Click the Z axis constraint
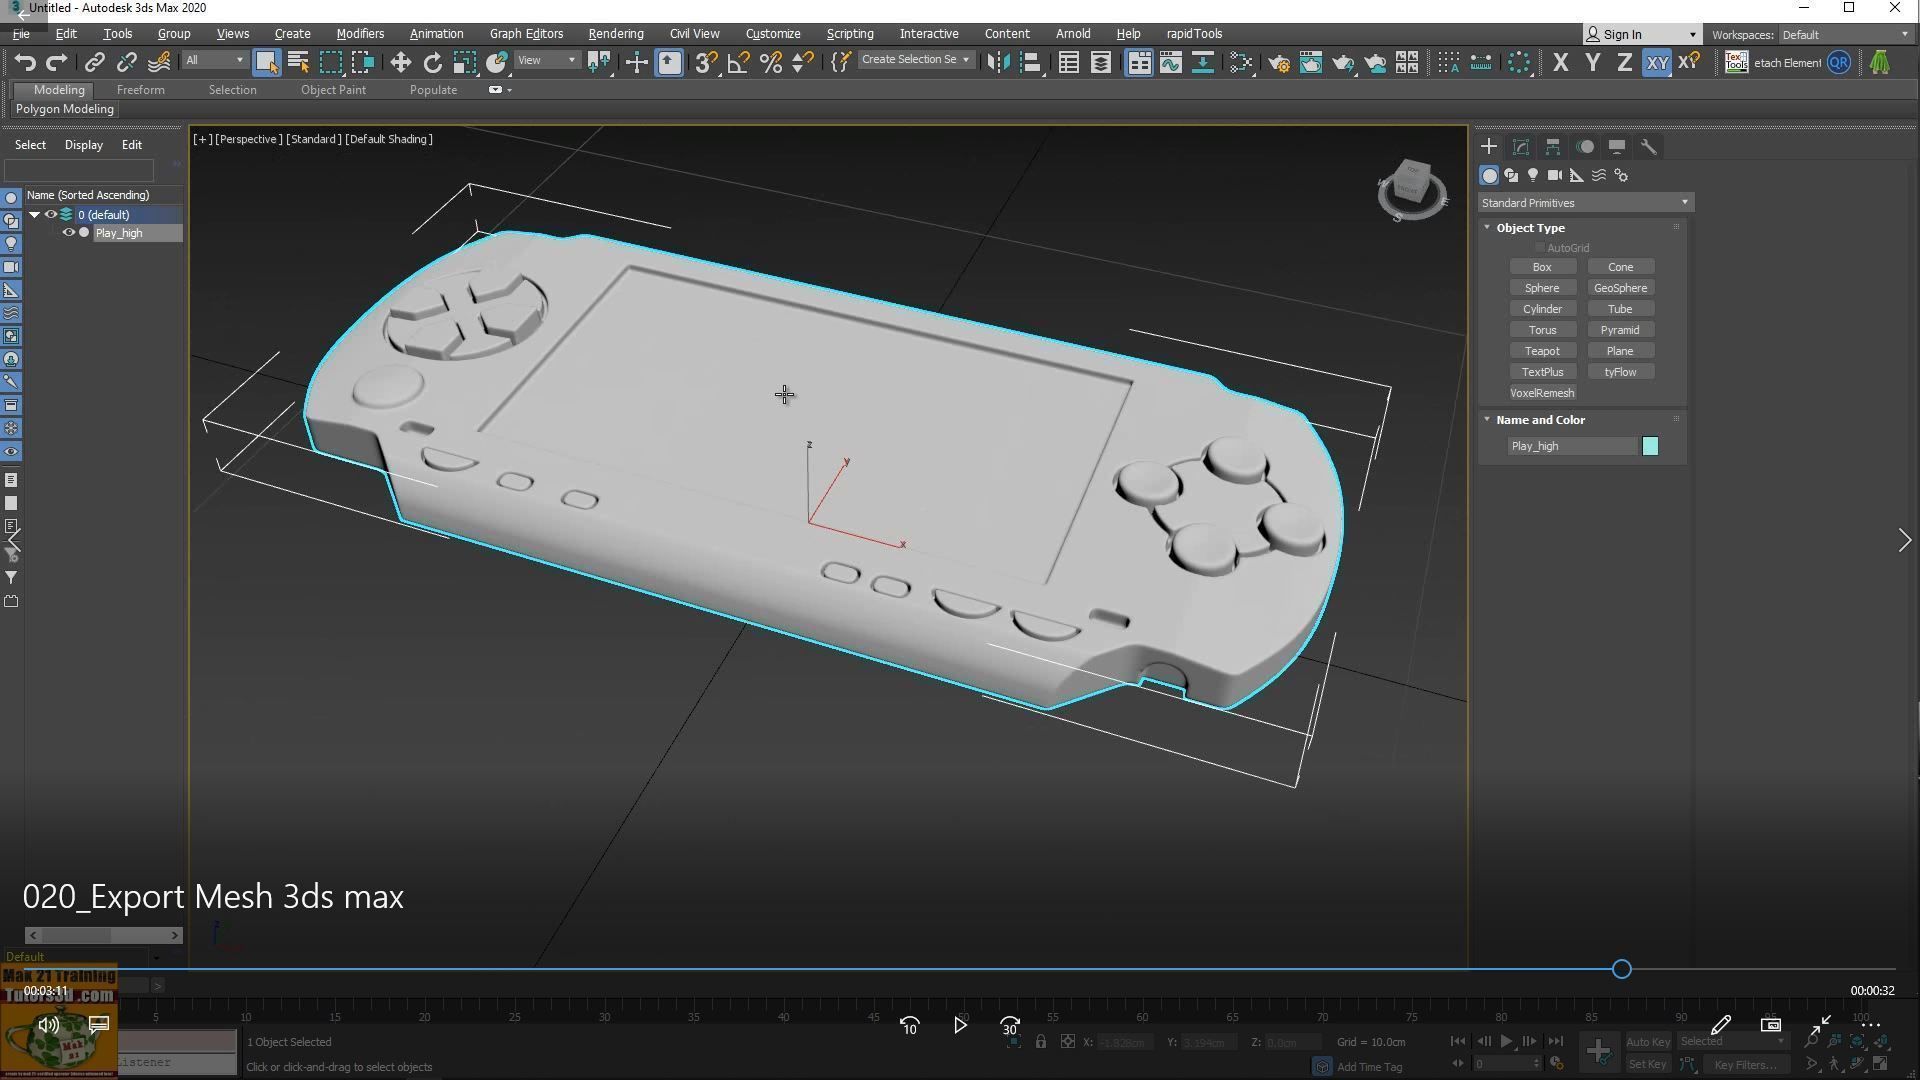 (x=1624, y=63)
